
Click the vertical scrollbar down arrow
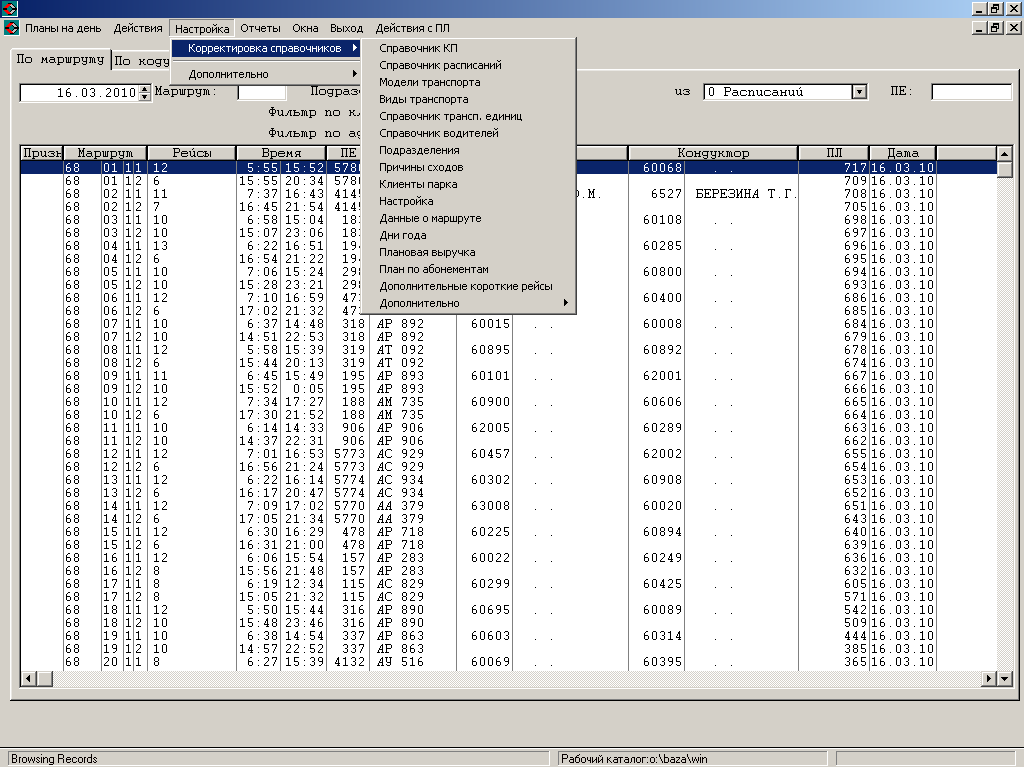[x=1005, y=678]
